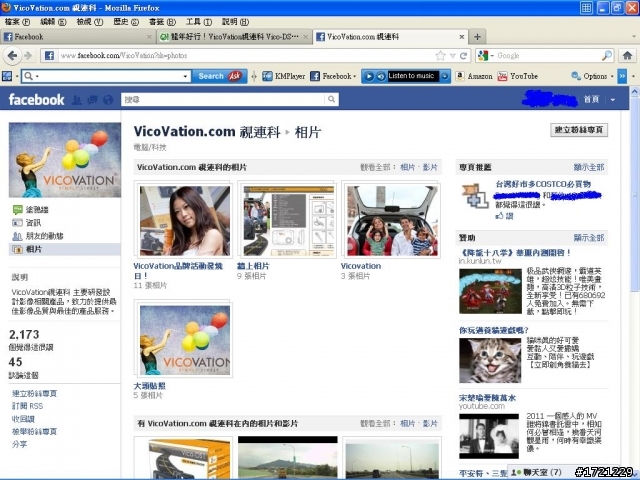The image size is (640, 480).
Task: Click the Google search input field
Action: 547,56
